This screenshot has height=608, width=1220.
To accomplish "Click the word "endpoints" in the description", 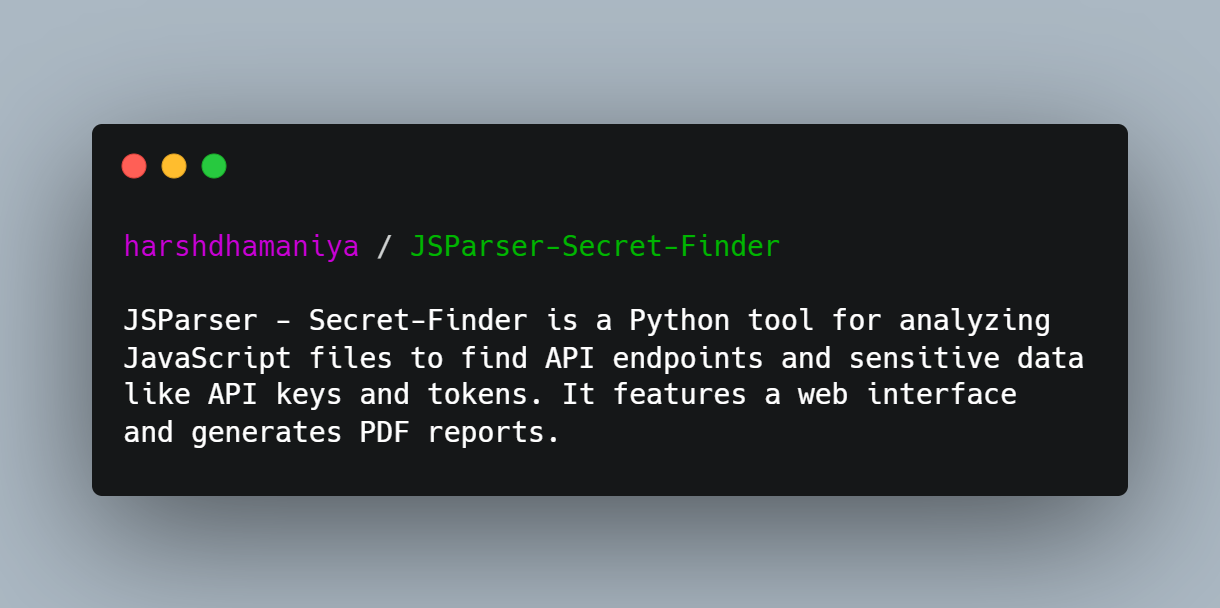I will coord(688,358).
